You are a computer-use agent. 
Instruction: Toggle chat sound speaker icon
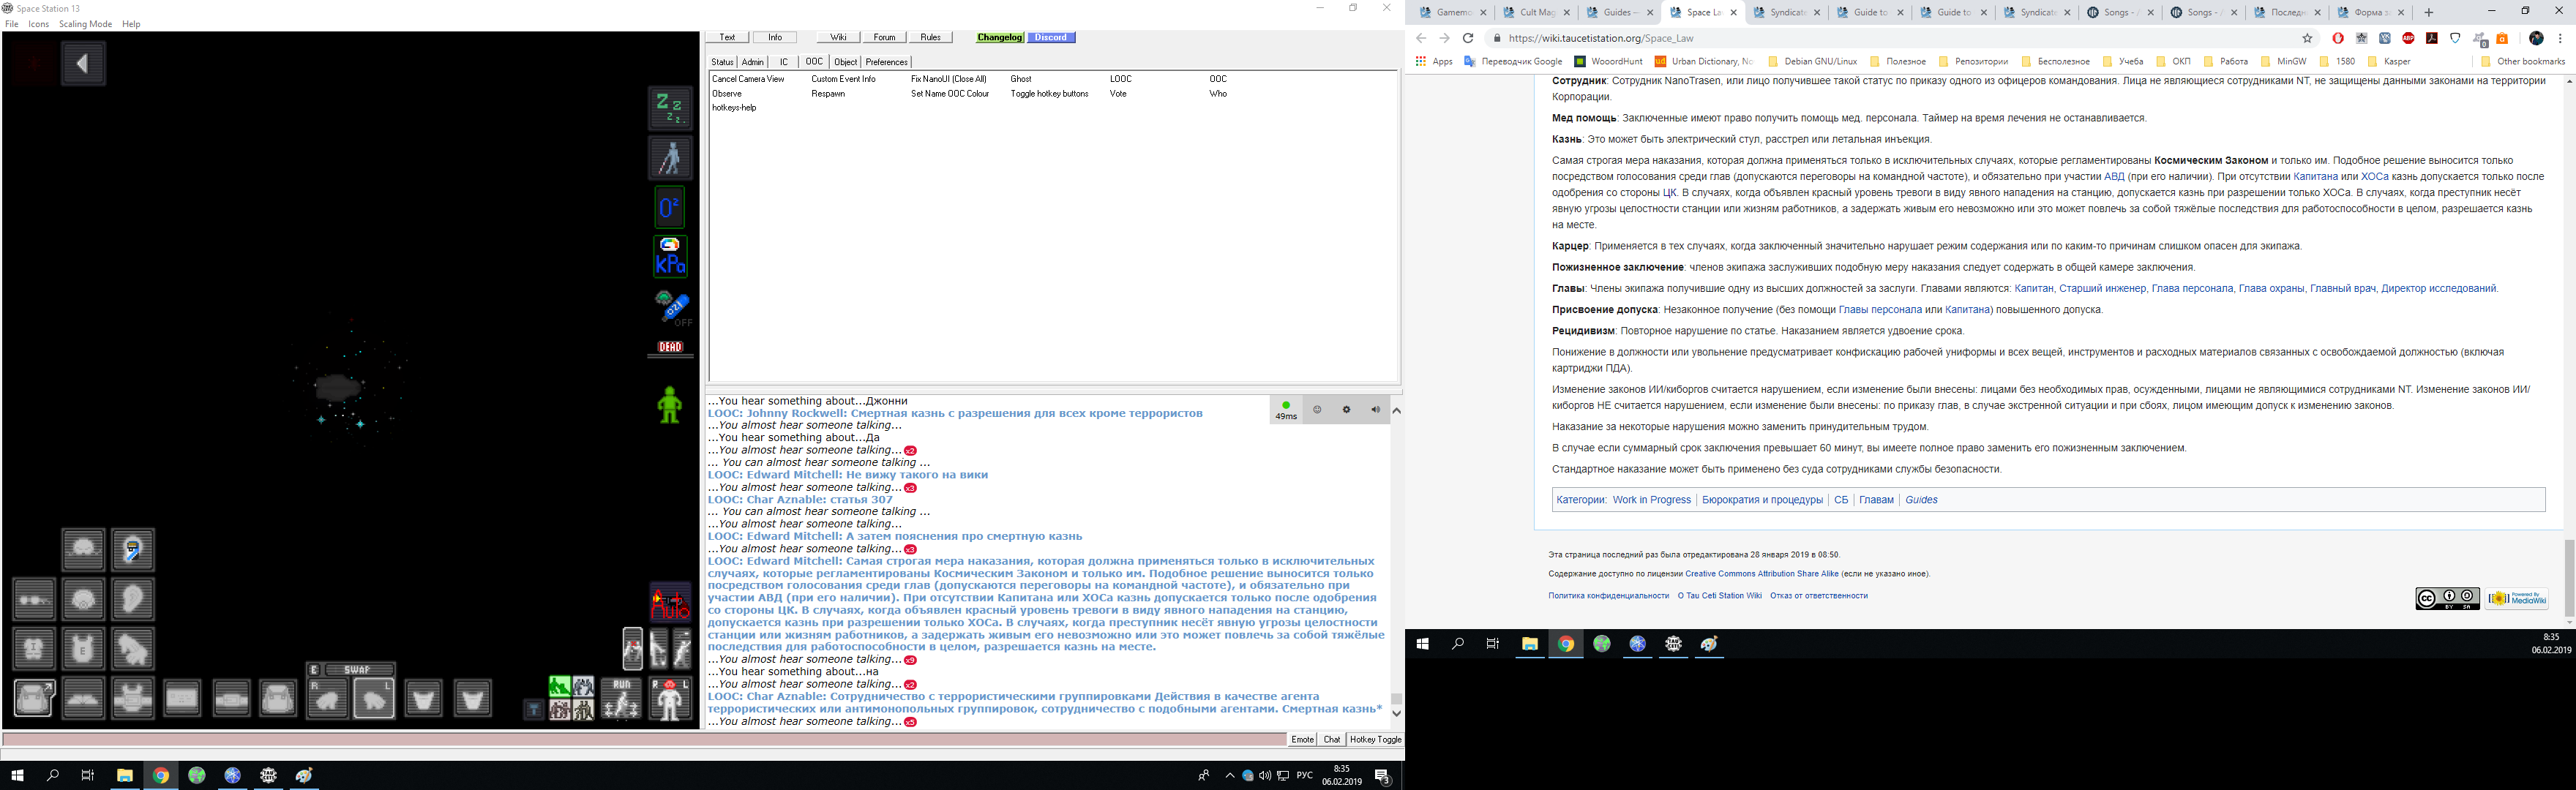1375,410
